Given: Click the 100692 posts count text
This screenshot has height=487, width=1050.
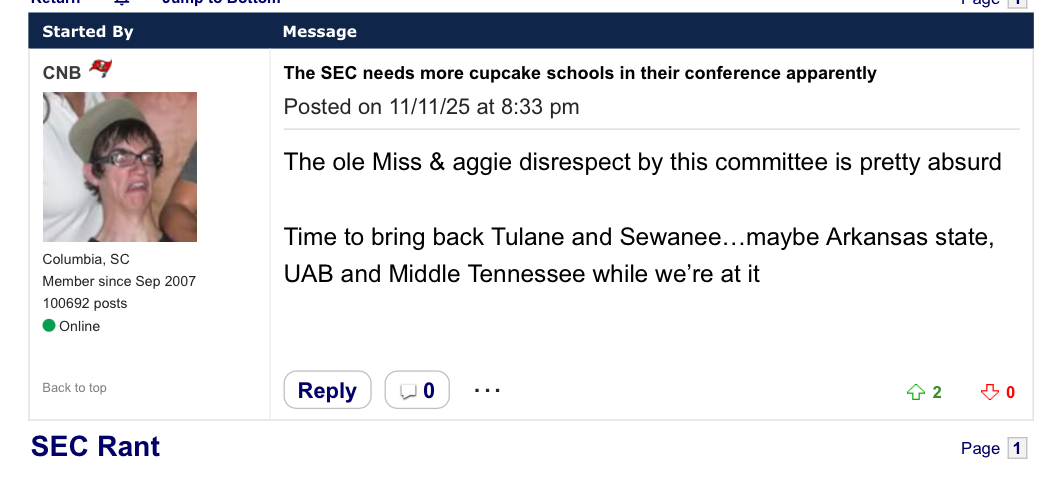Looking at the screenshot, I should 85,303.
